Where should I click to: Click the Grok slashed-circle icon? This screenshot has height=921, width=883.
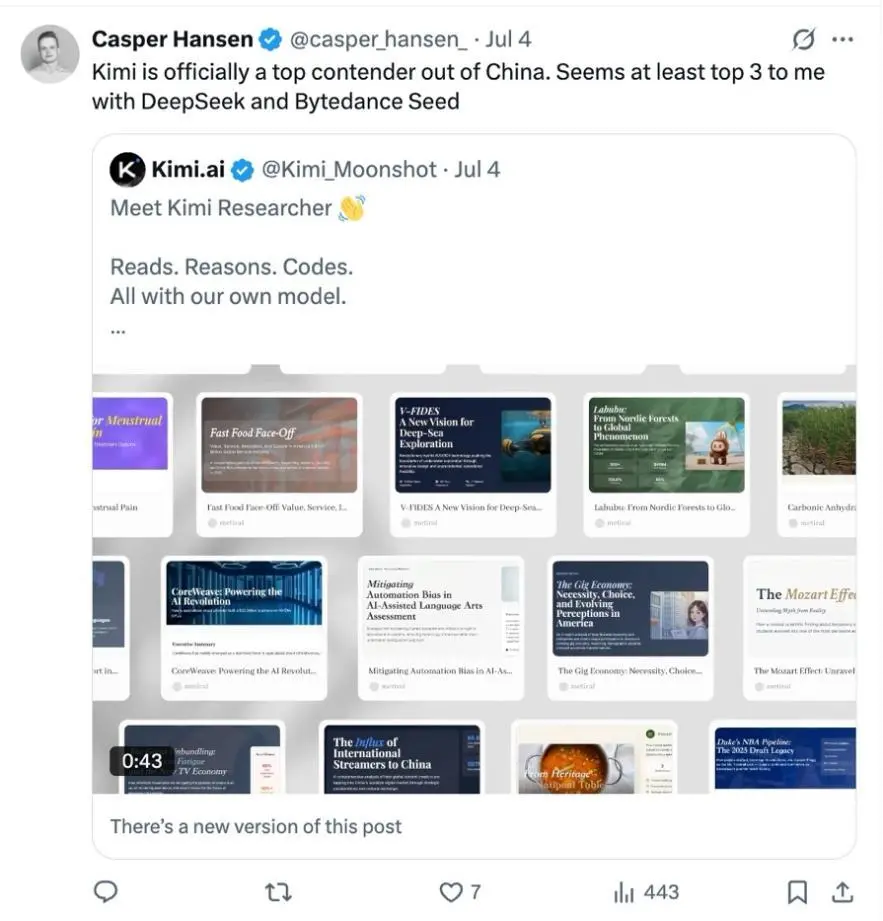pos(802,39)
